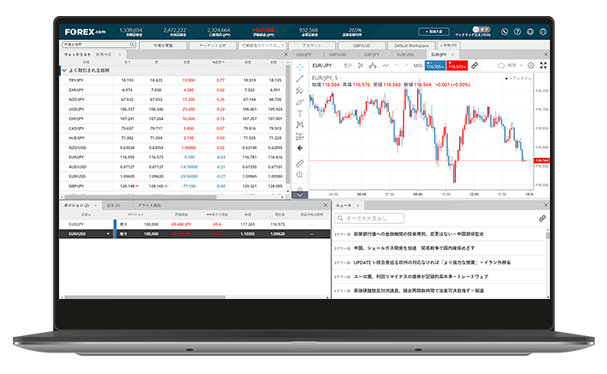Viewport: 607px width, 374px height.
Task: Open the globe language icon in header
Action: pos(530,32)
